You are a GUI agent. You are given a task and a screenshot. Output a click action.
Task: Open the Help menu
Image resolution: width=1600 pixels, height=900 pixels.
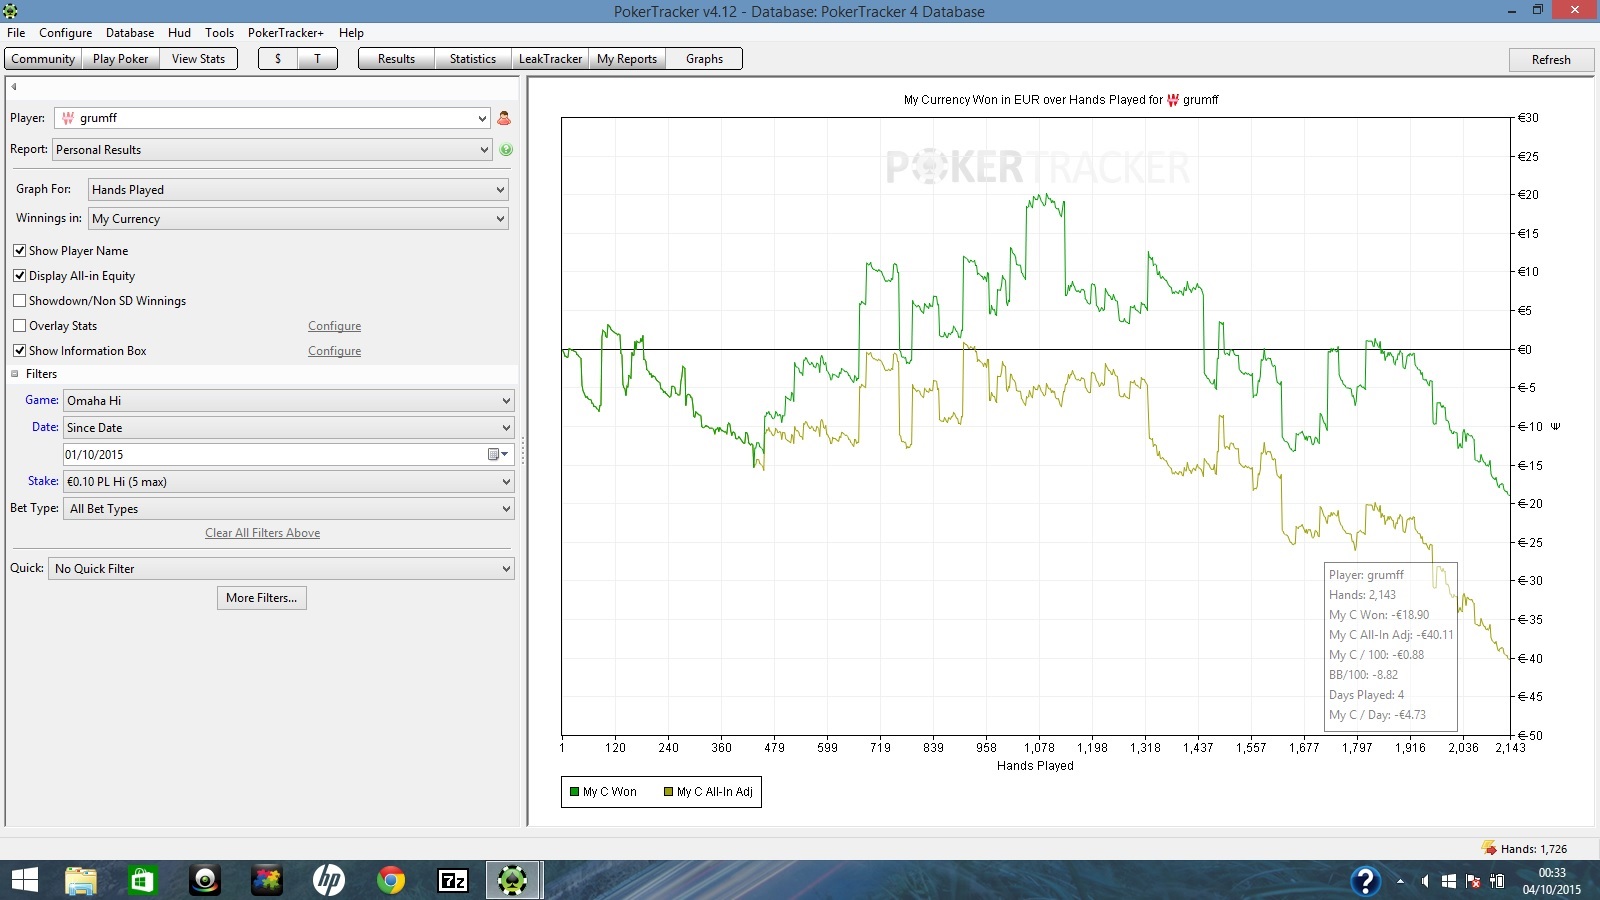pos(351,33)
